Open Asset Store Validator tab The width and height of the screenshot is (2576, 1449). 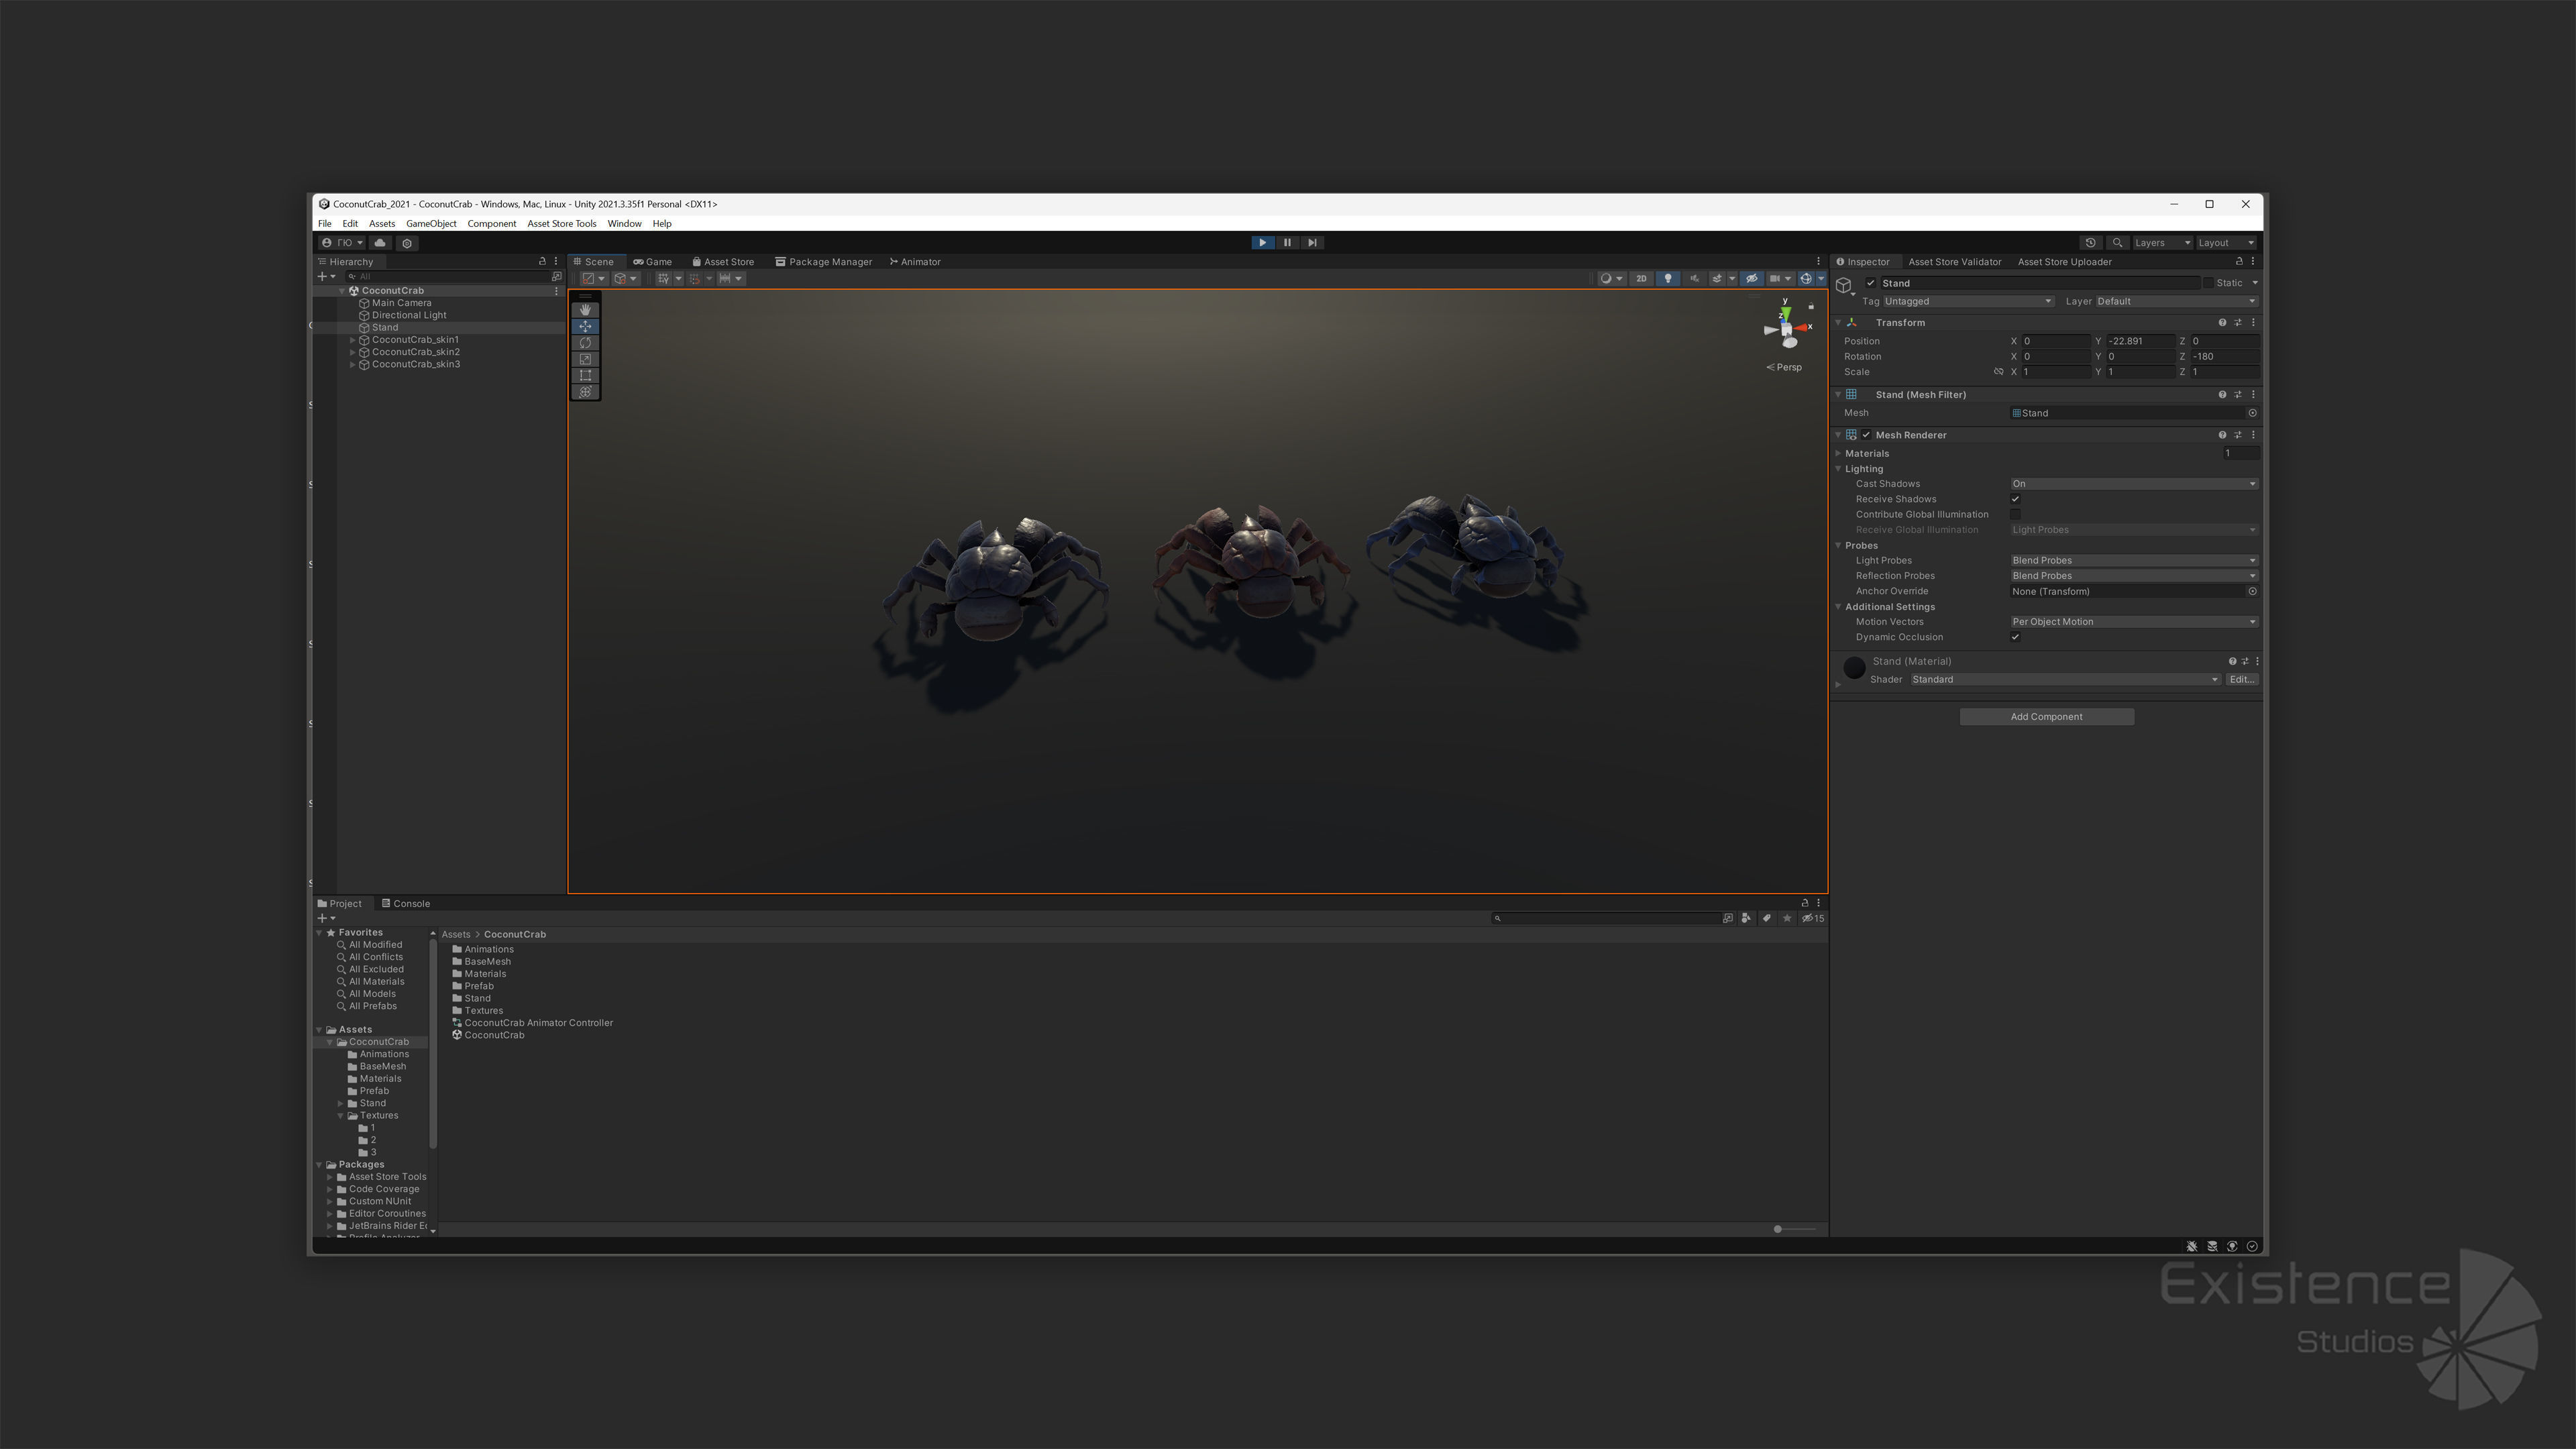[x=1954, y=262]
